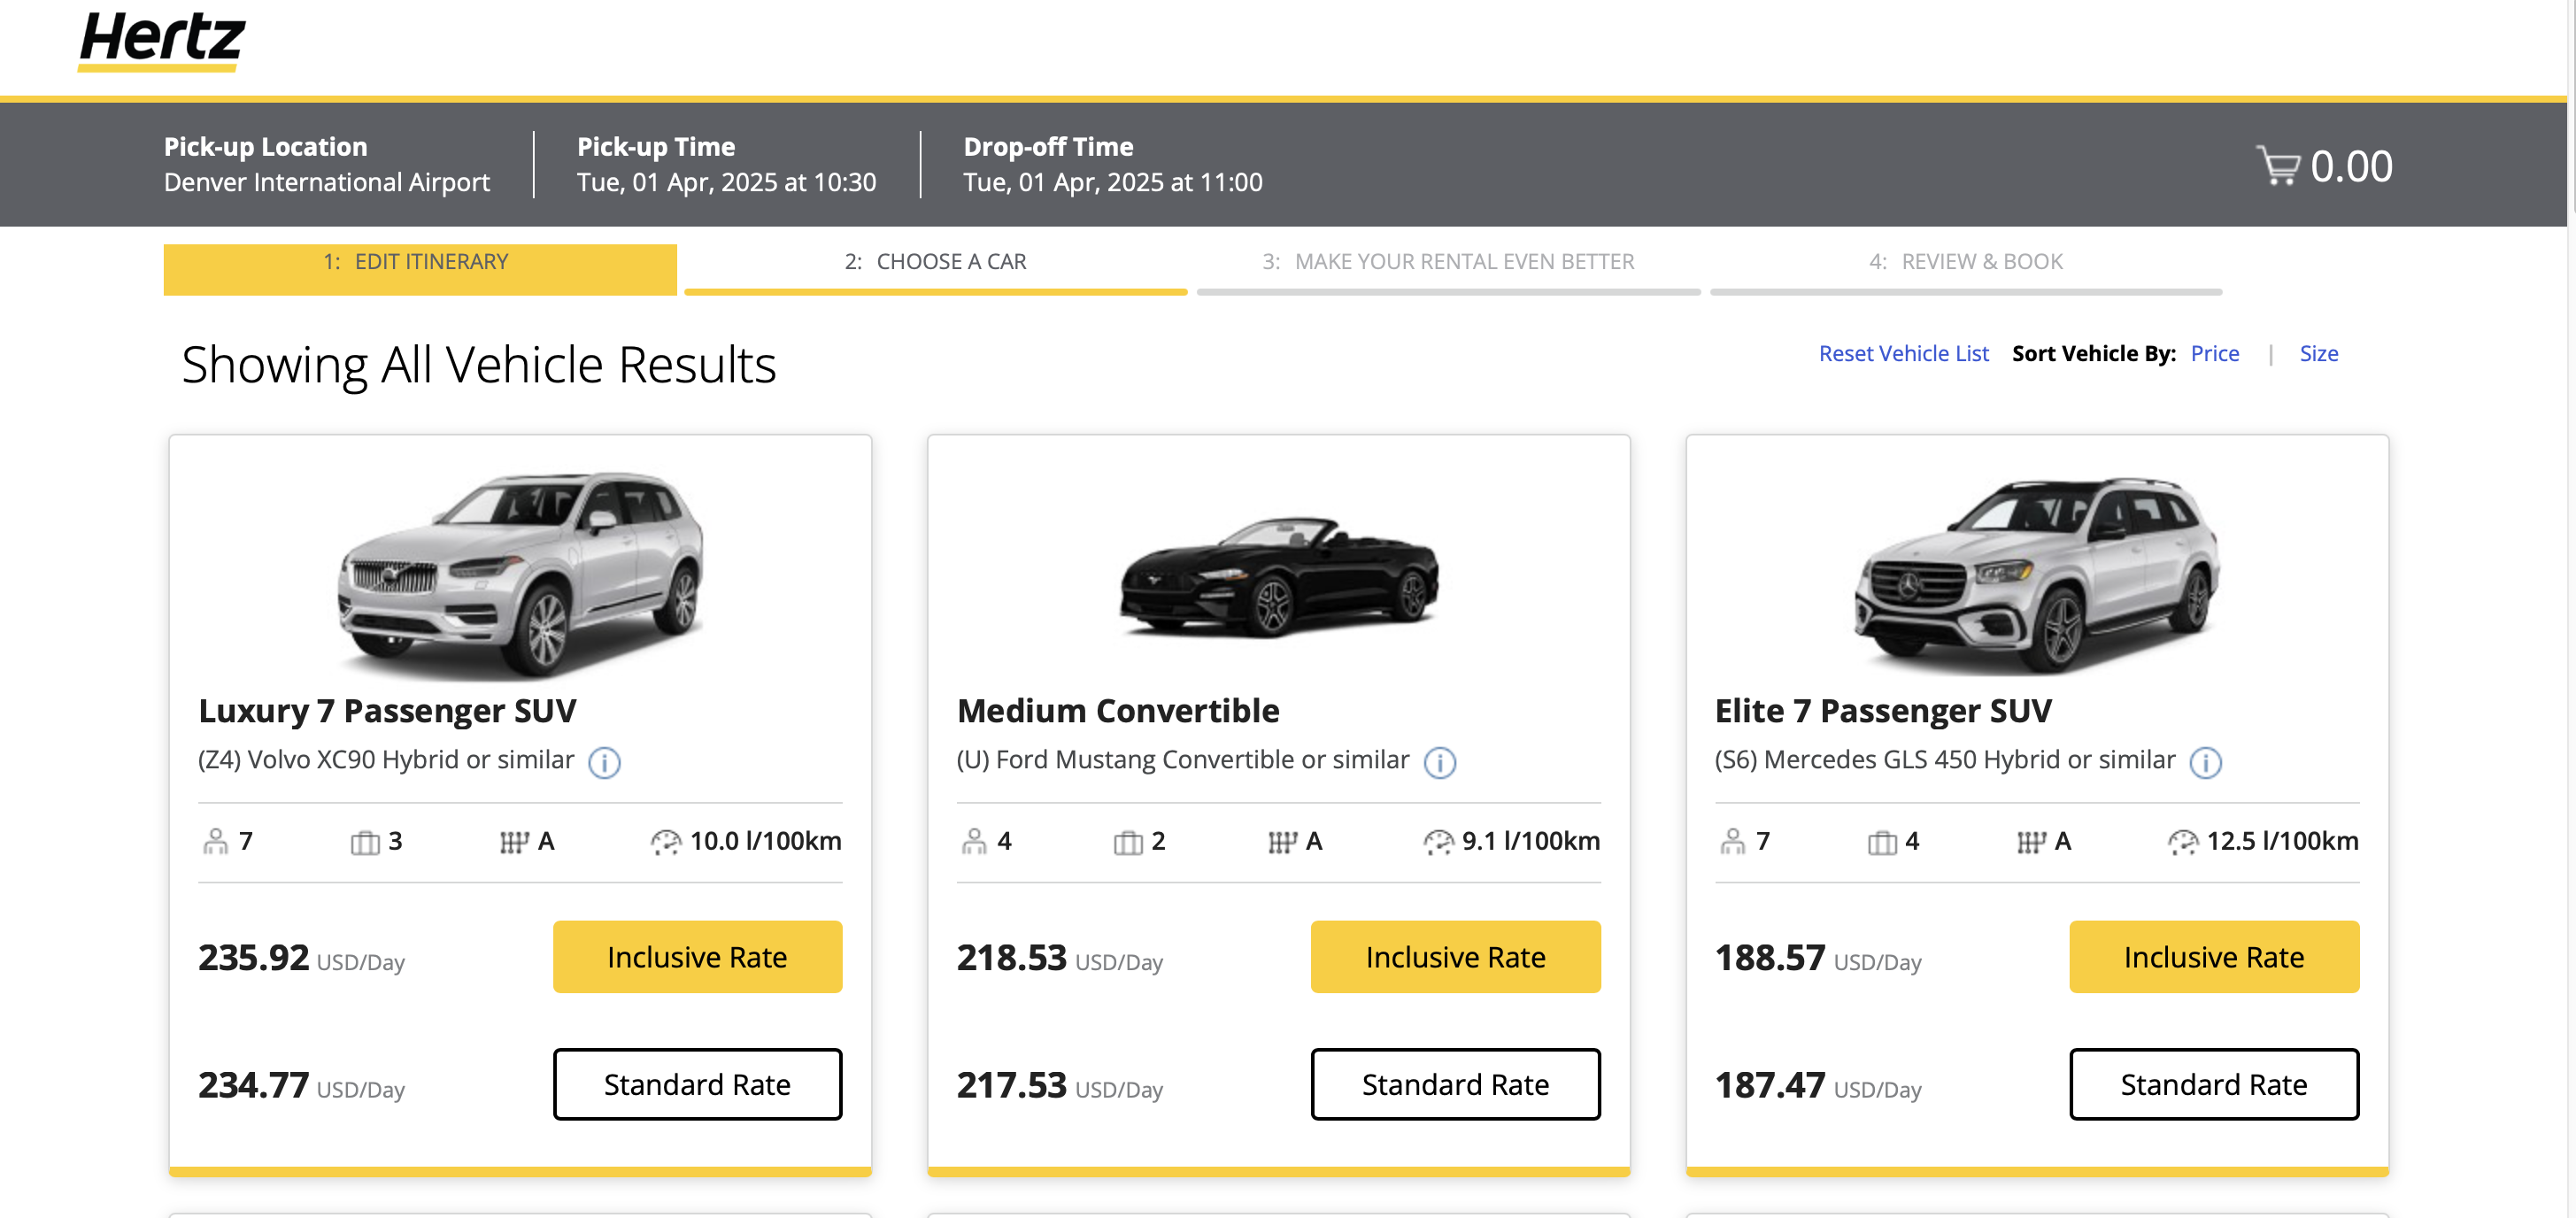Click the Luxury 7 Passenger SUV title
This screenshot has height=1218, width=2576.
(387, 710)
